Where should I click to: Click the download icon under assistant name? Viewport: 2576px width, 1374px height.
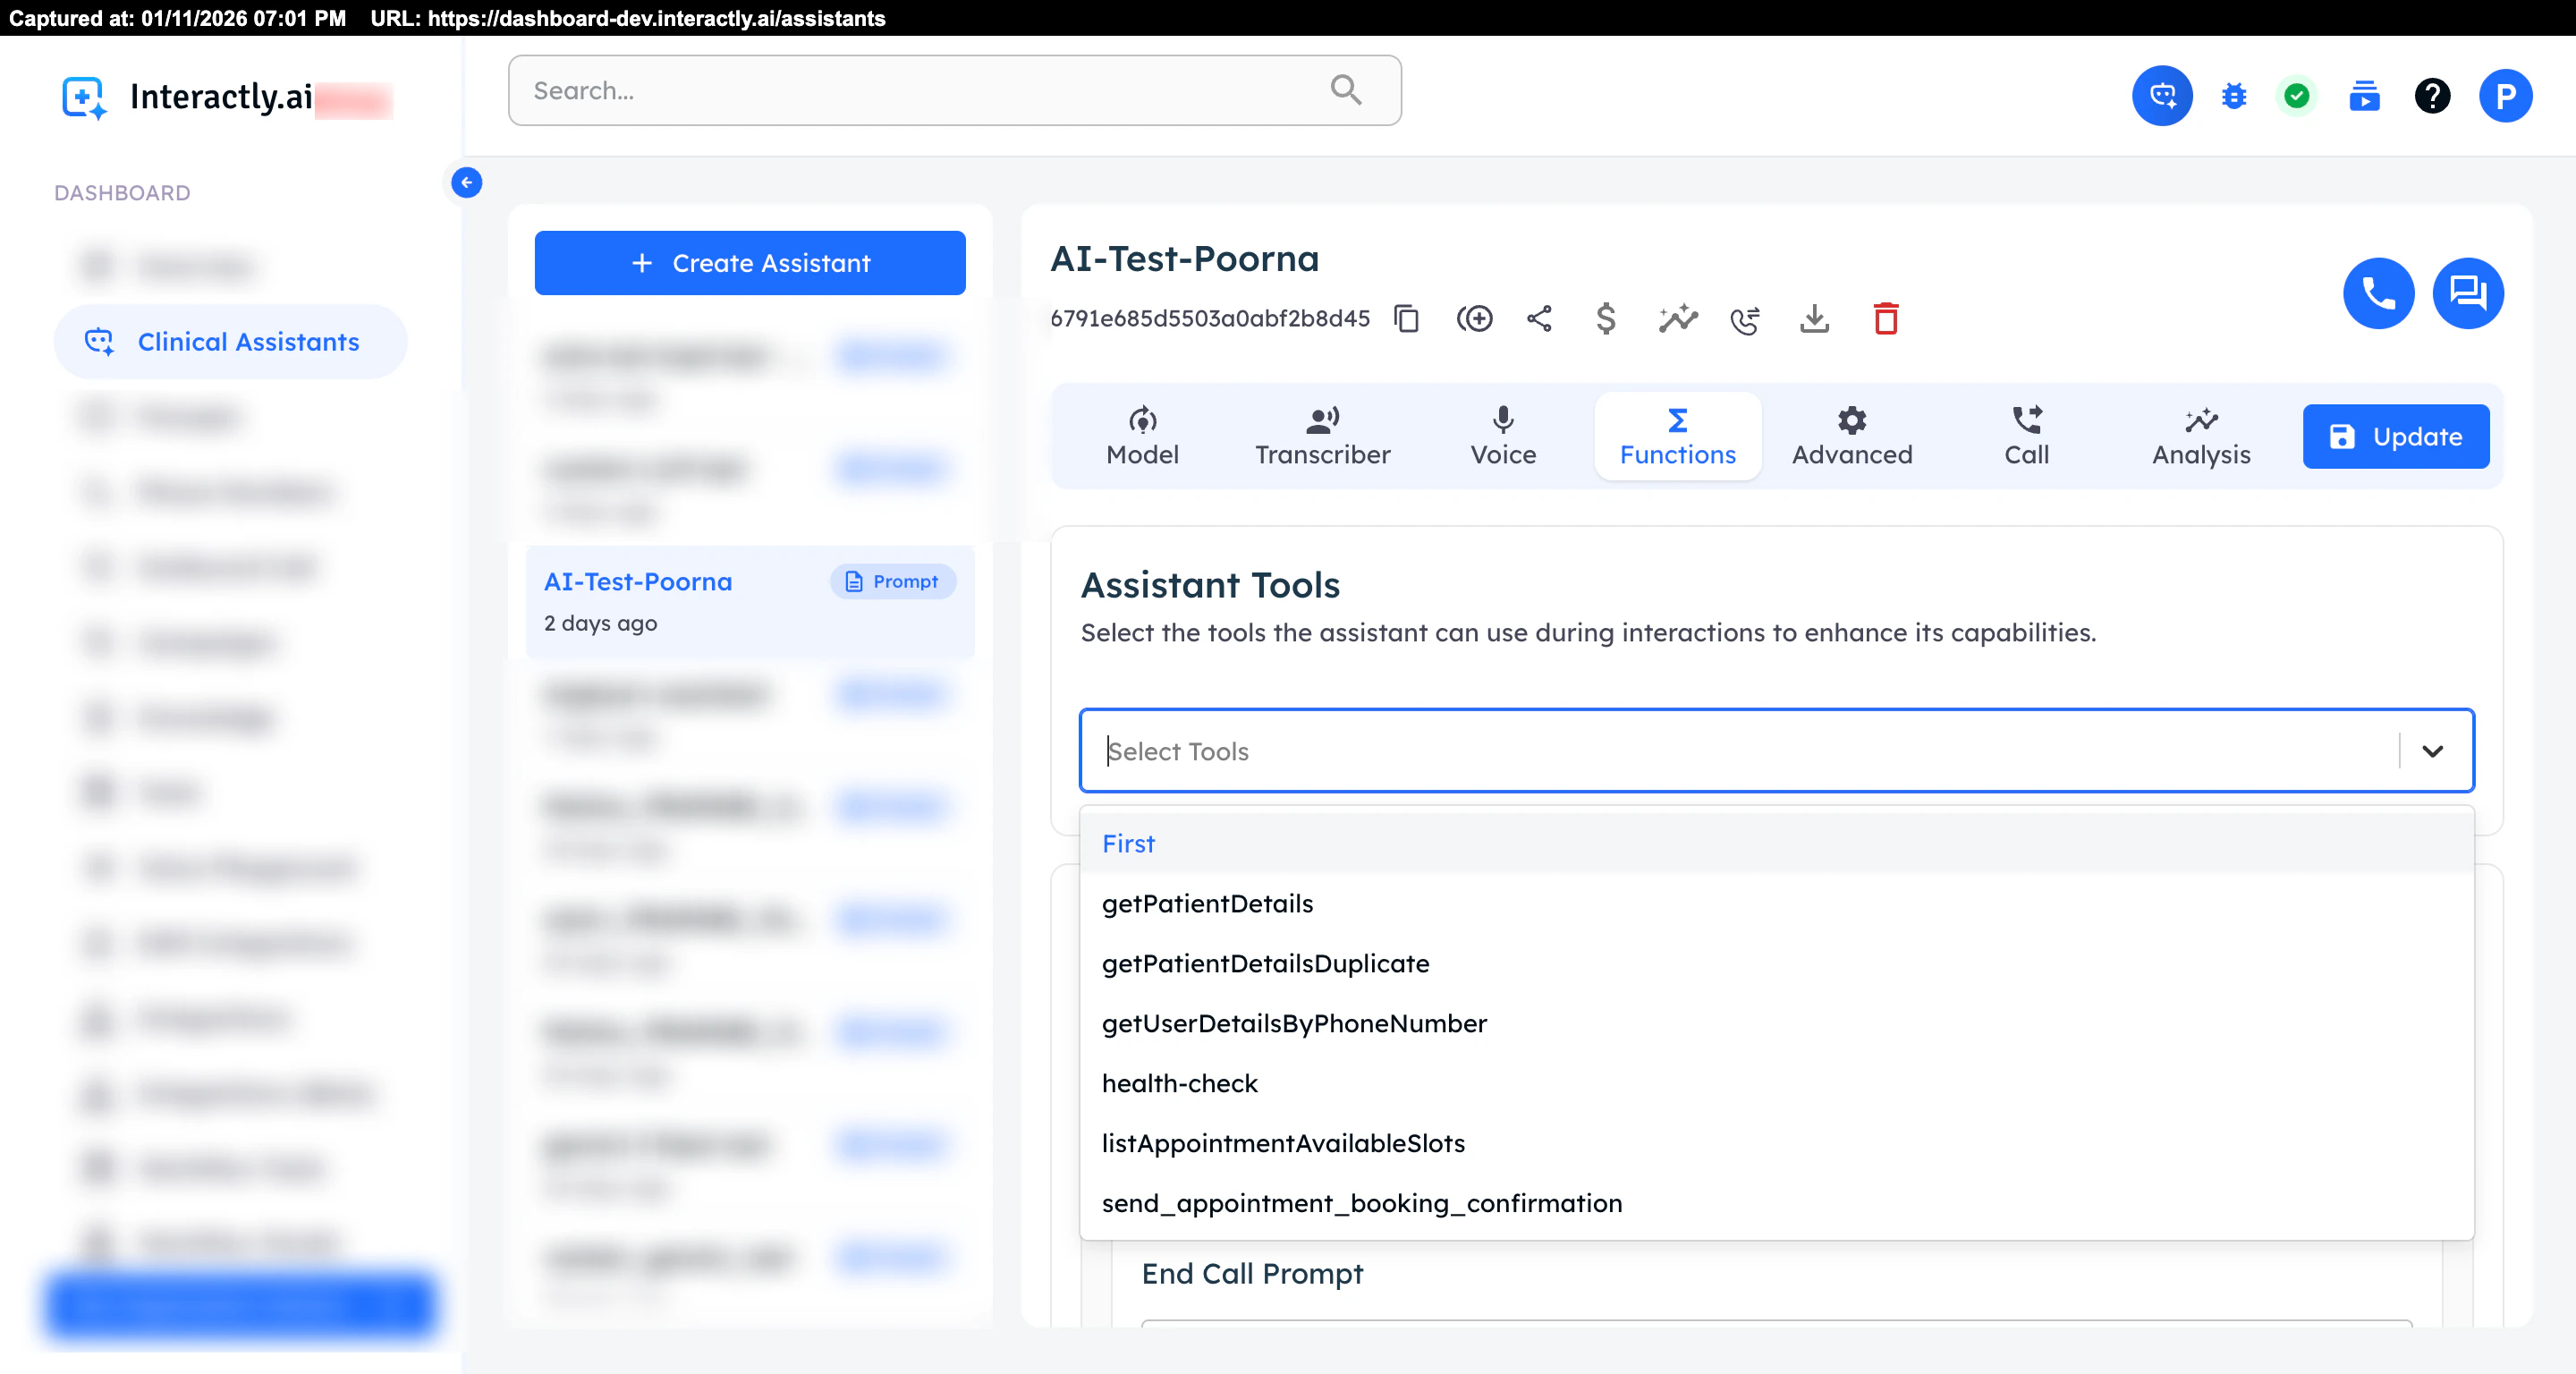[1814, 319]
